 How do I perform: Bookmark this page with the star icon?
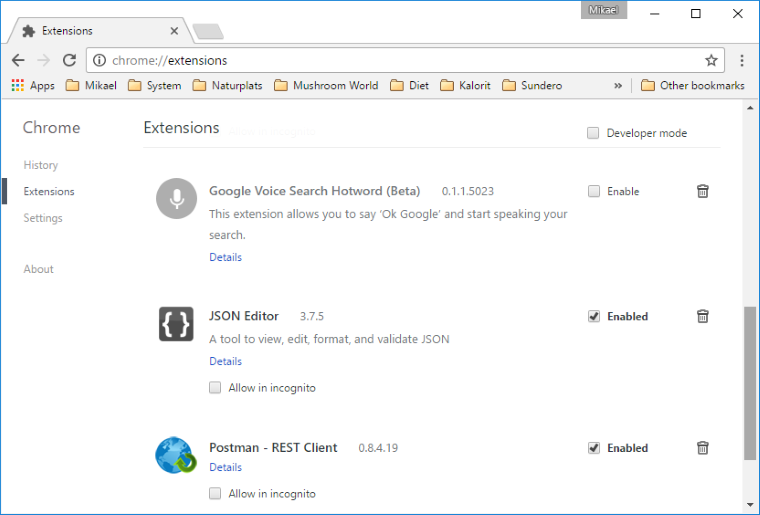[x=711, y=60]
